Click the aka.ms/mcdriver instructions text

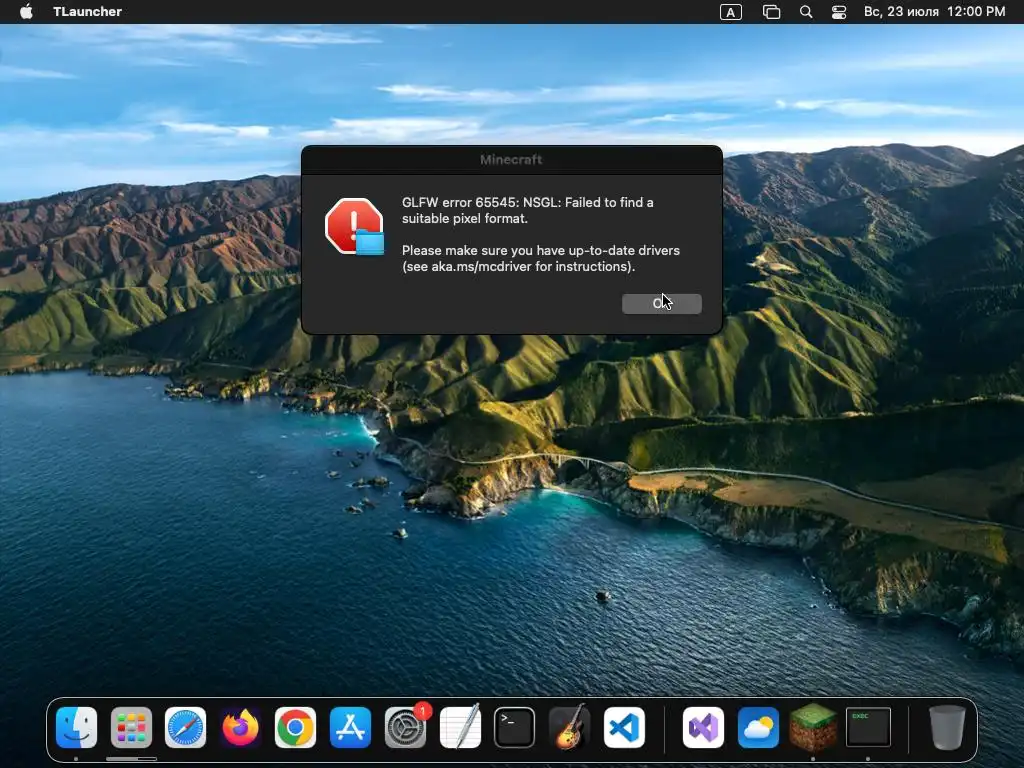(541, 259)
